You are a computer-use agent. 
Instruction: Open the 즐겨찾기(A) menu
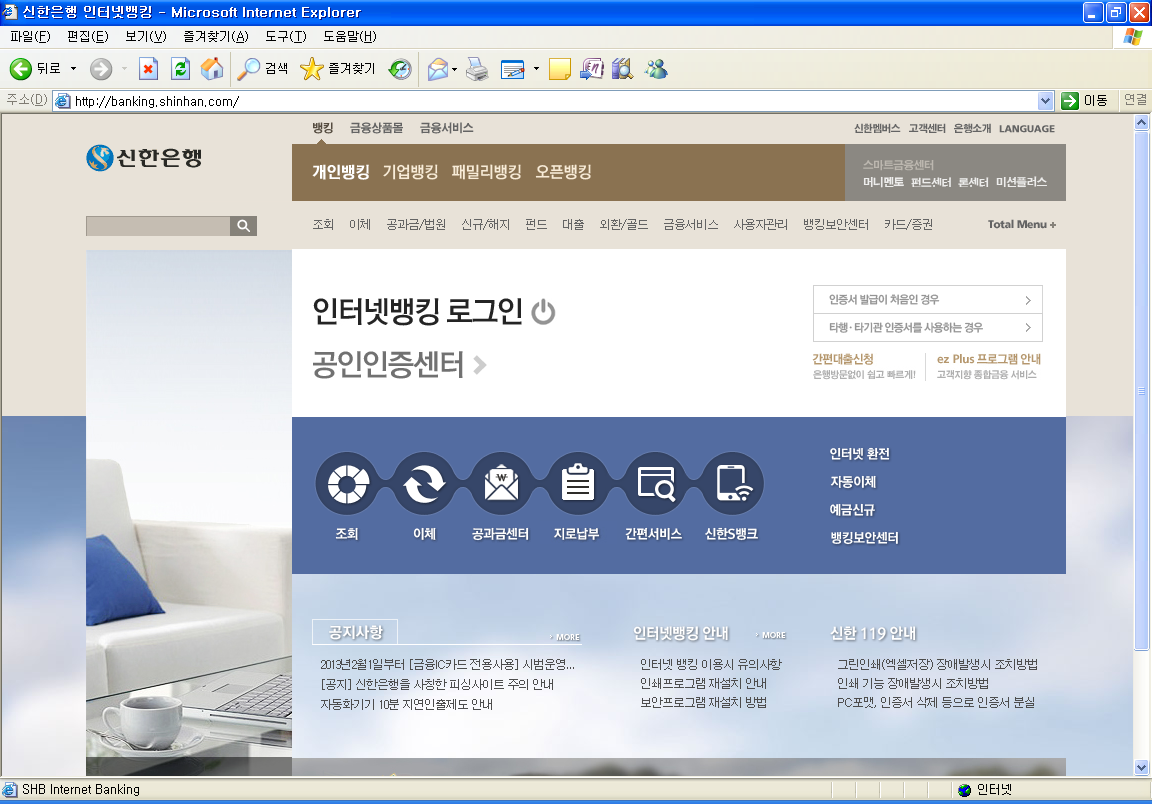216,37
